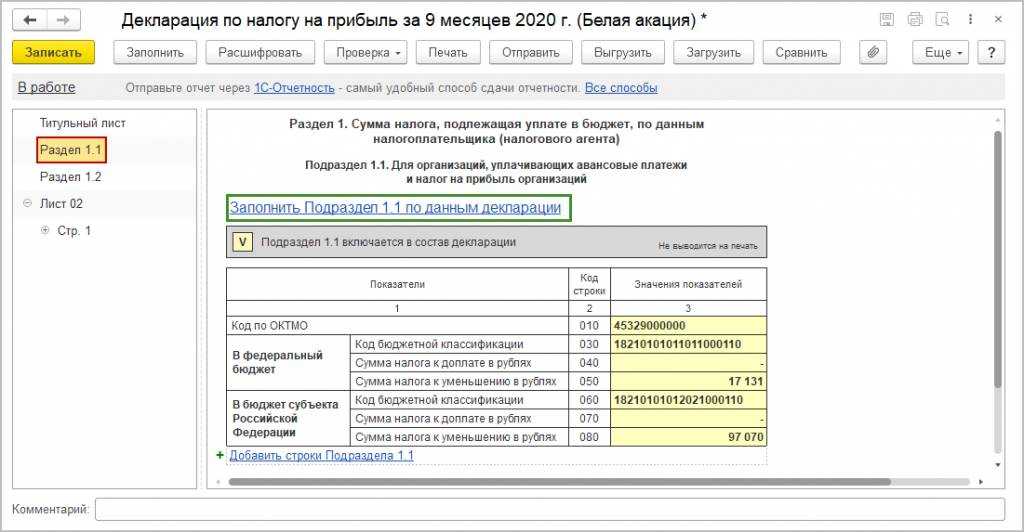Select Раздел 1.2 in the section list
This screenshot has width=1024, height=532.
point(71,177)
